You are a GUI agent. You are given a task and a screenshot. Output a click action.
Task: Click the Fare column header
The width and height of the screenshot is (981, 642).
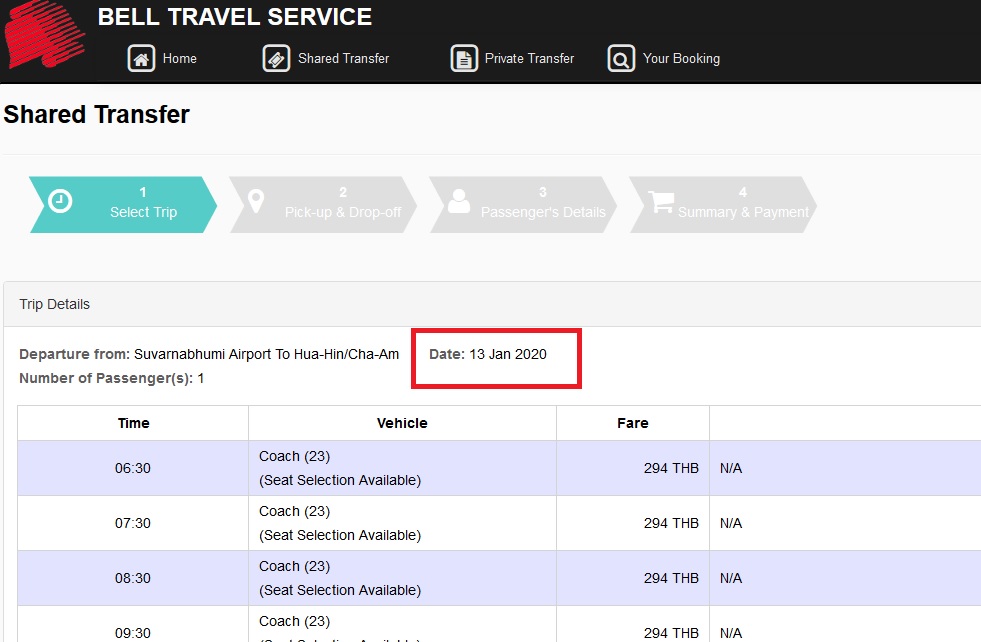point(631,422)
